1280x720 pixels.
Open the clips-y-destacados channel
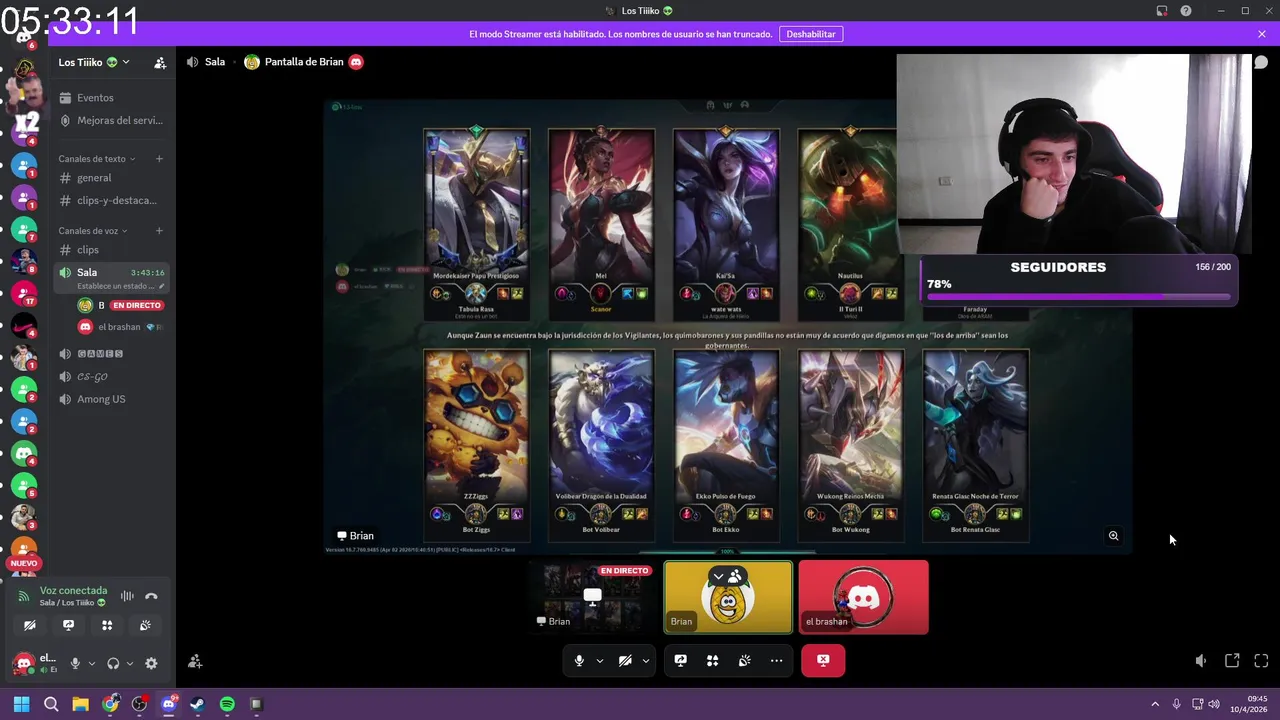point(111,200)
